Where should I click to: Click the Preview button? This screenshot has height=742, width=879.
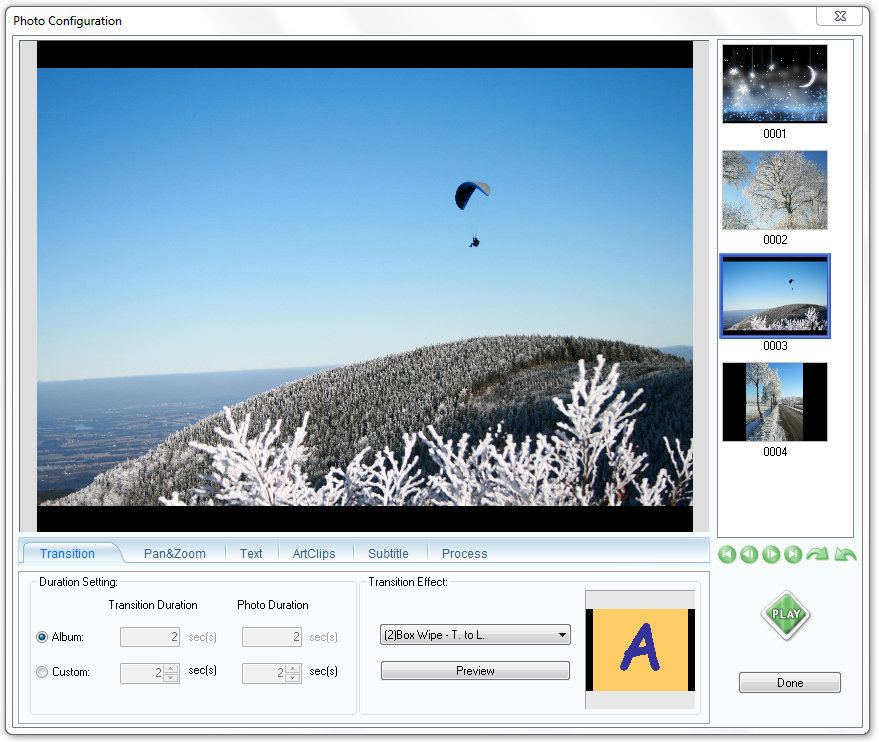point(475,671)
